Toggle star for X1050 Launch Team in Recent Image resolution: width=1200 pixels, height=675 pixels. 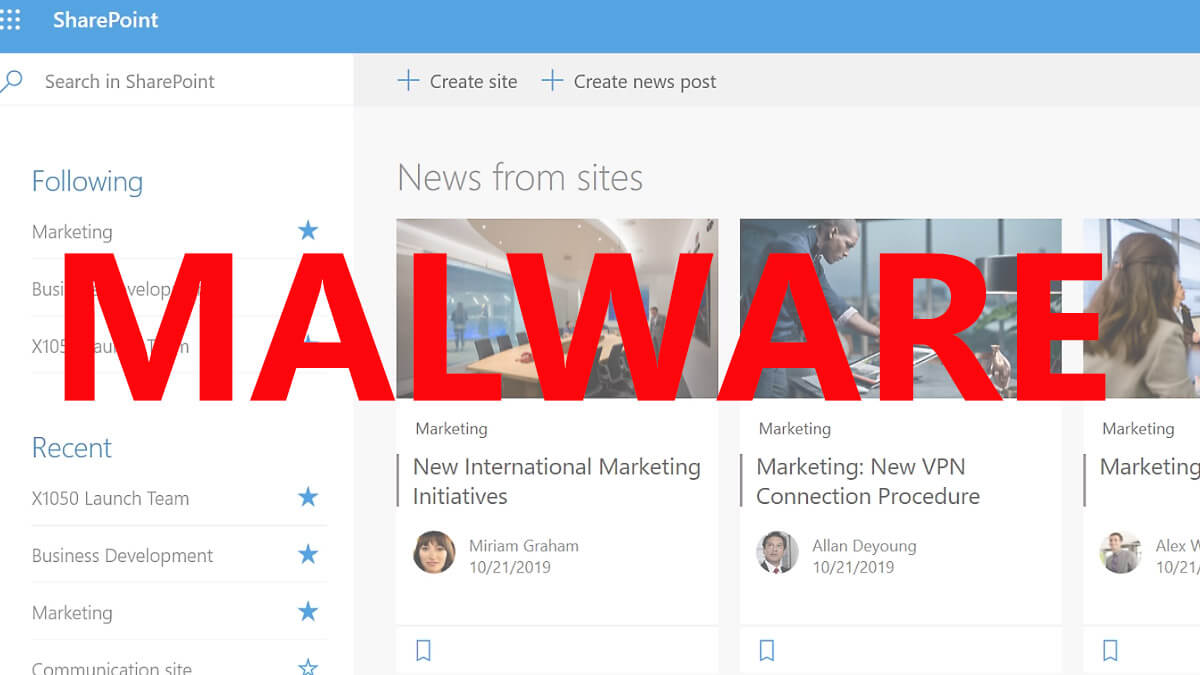tap(308, 497)
